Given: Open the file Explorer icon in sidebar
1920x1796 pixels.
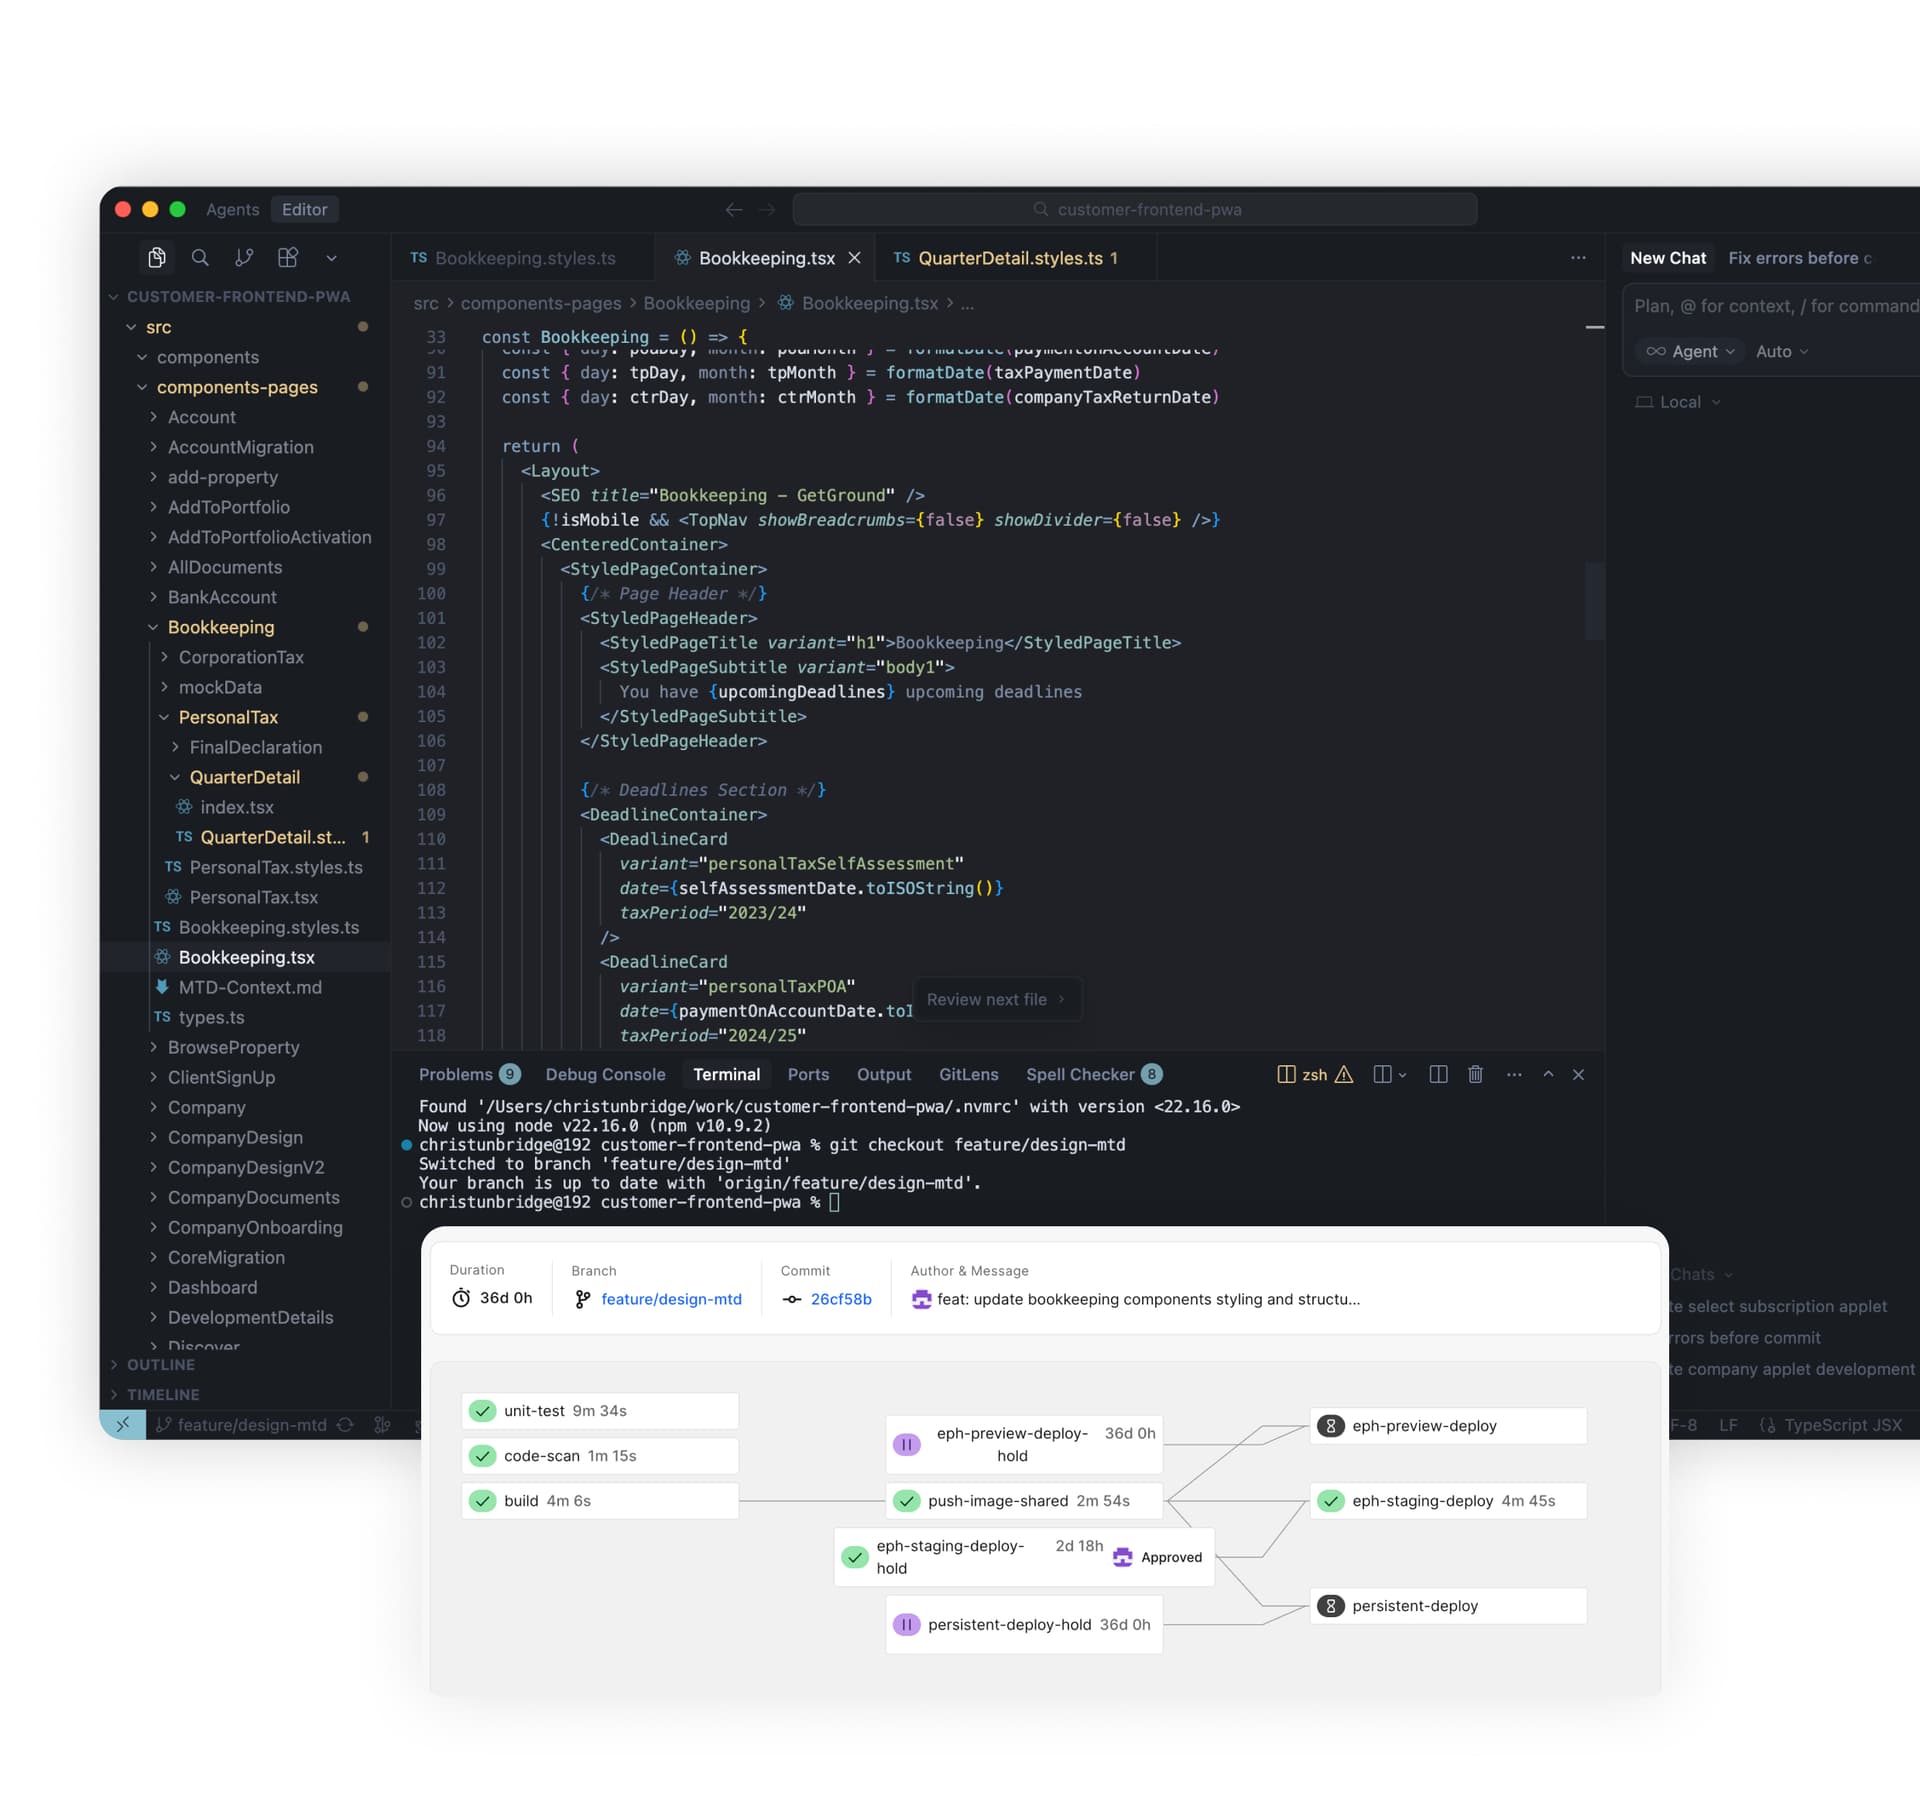Looking at the screenshot, I should point(157,257).
